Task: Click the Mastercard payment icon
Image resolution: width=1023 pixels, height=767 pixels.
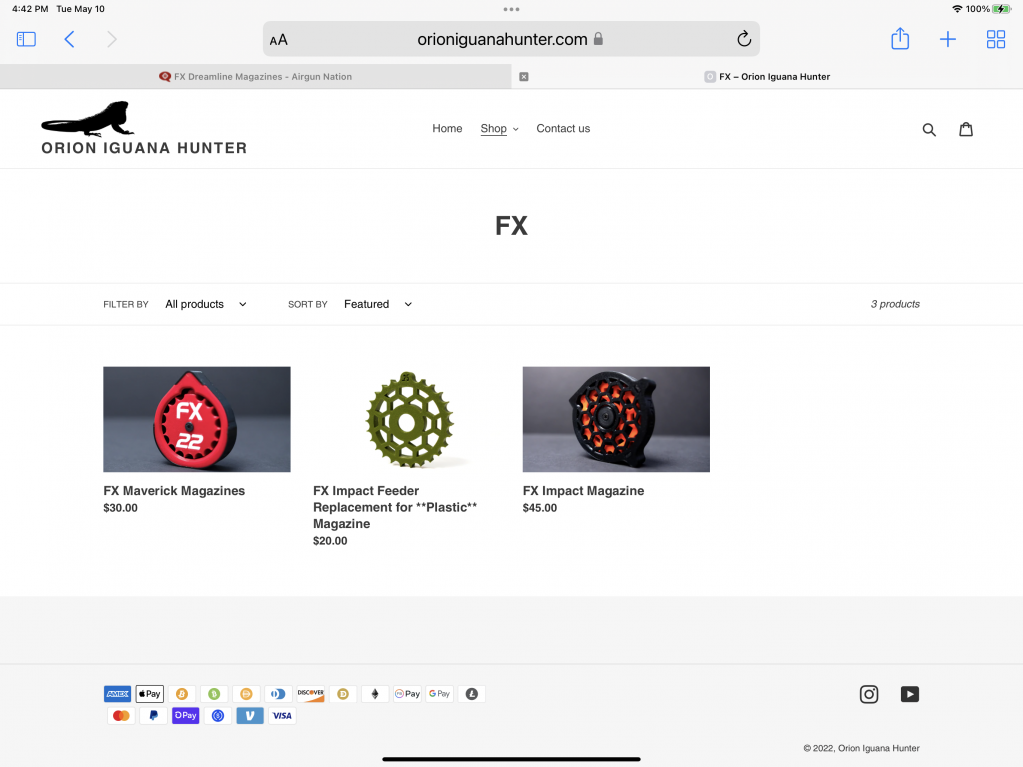Action: (x=121, y=715)
